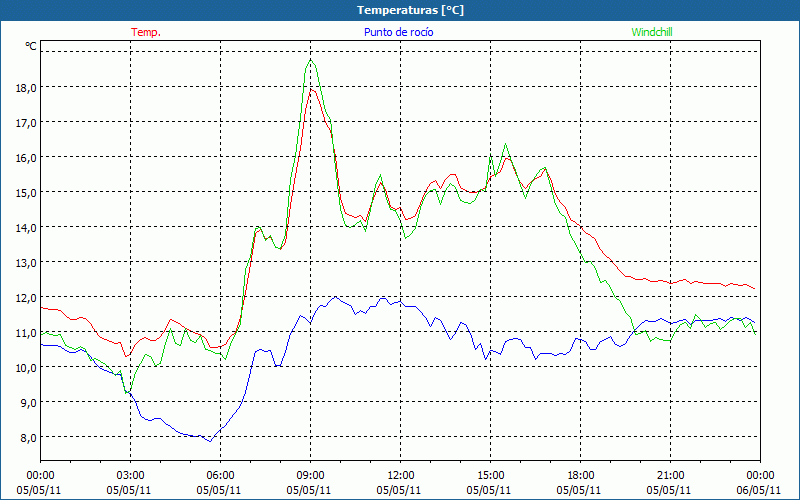This screenshot has height=500, width=800.
Task: Click the blue Punto de rocío legend label
Action: 398,32
